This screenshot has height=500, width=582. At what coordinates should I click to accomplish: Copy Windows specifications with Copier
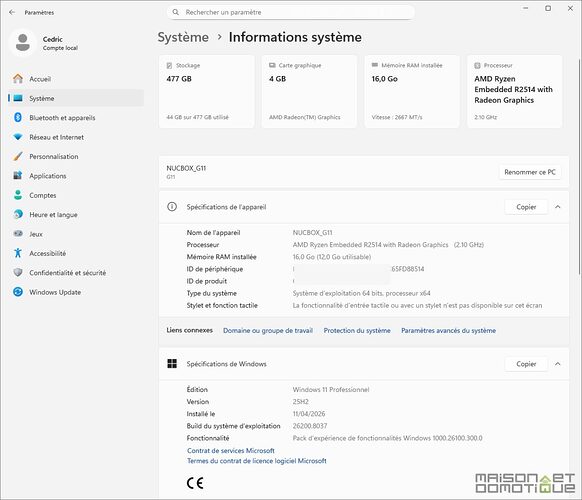tap(526, 364)
